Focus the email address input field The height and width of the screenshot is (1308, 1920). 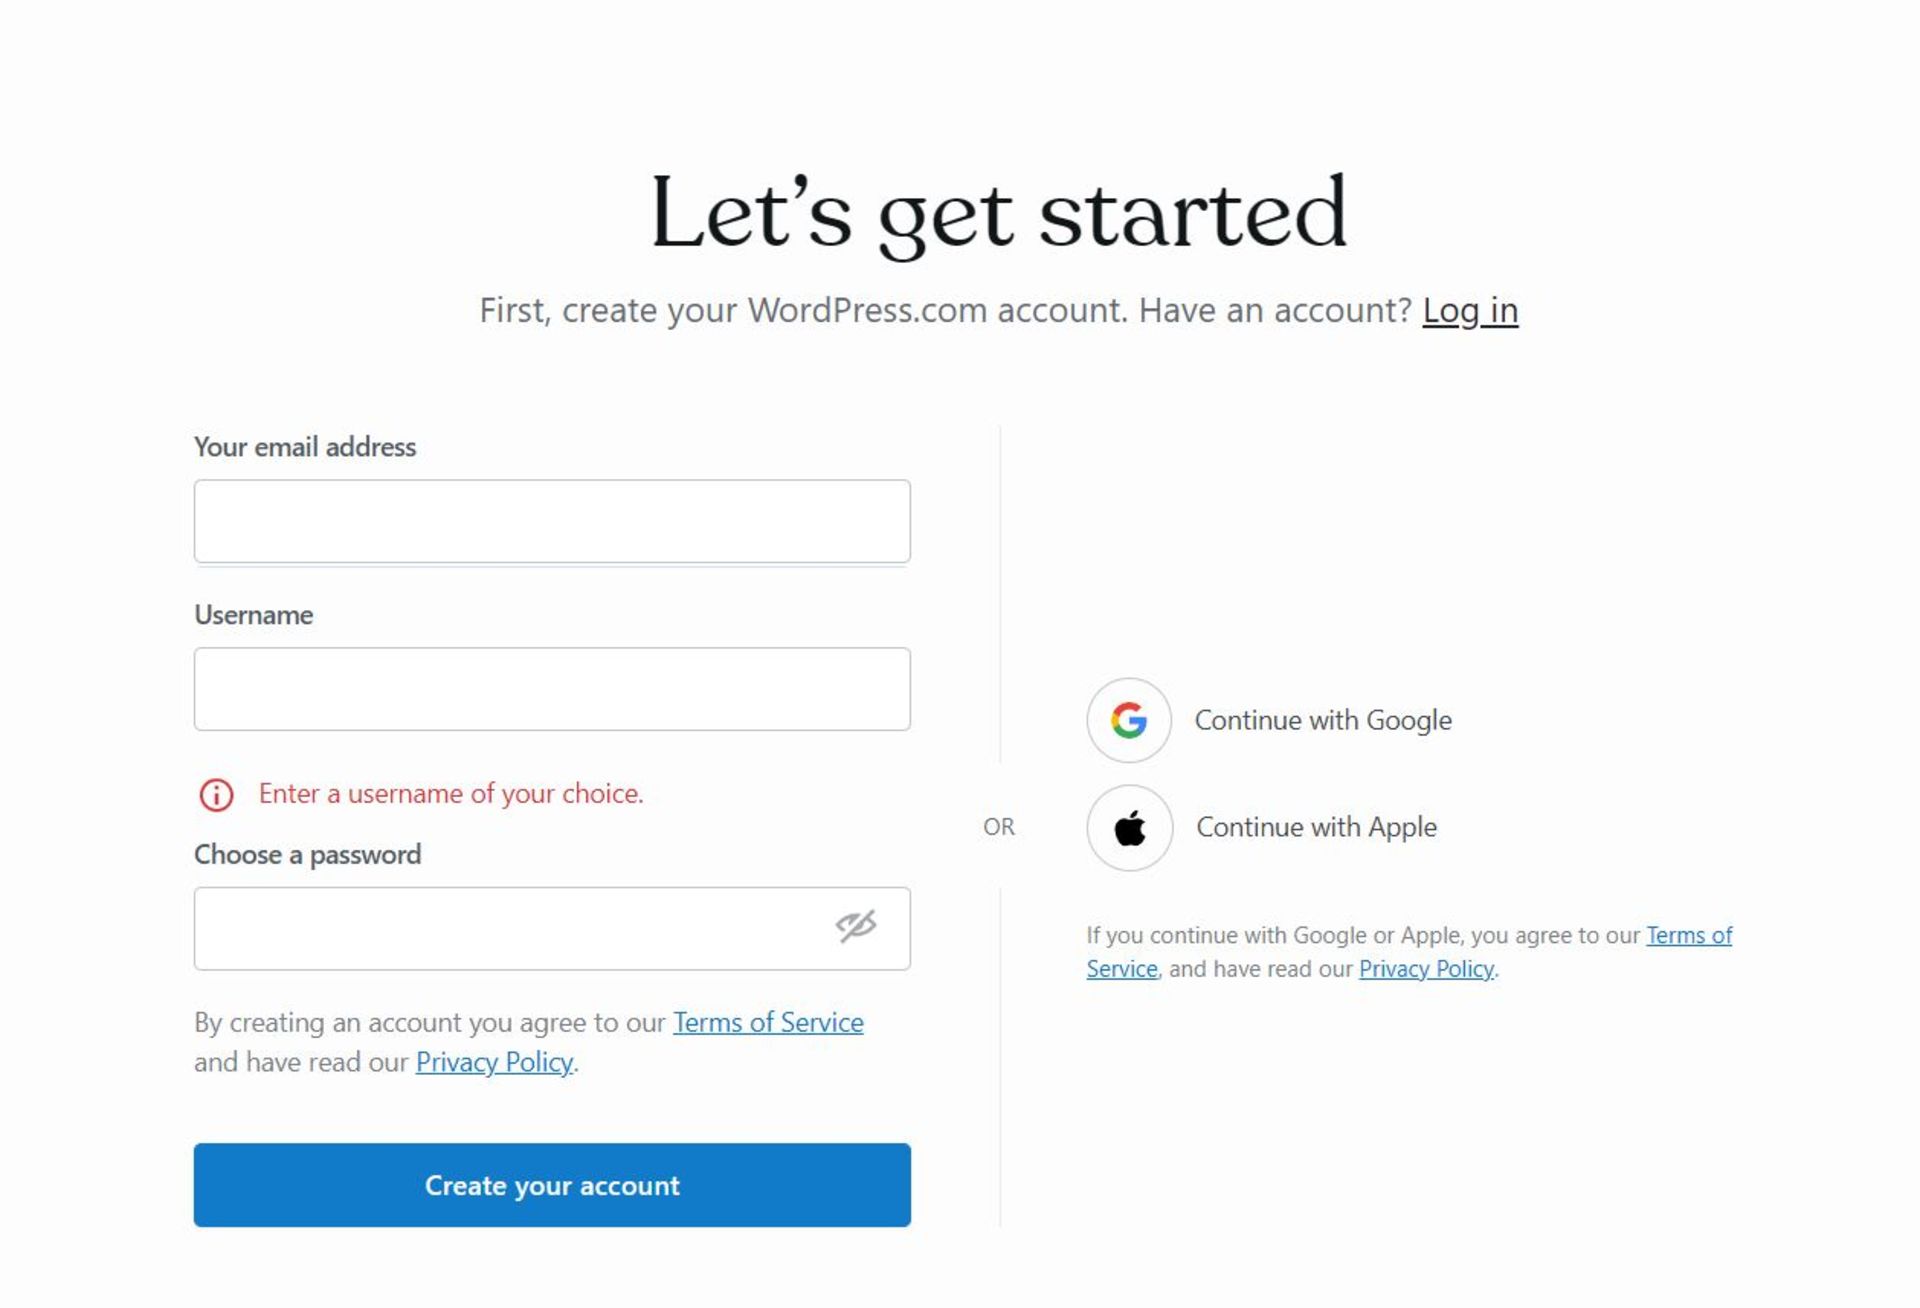tap(552, 521)
